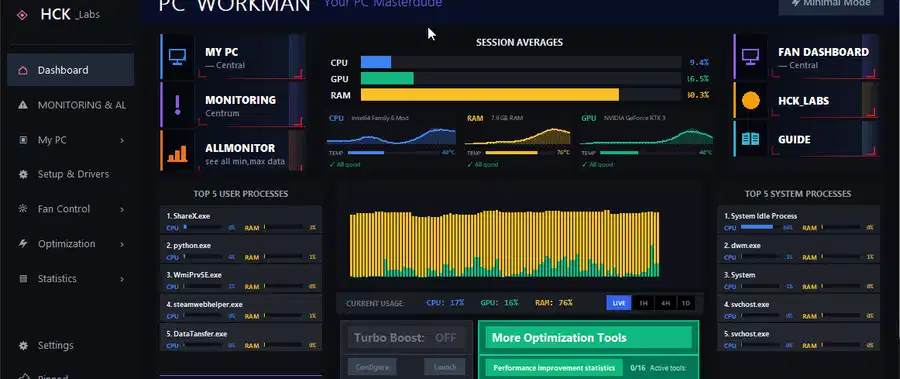900x379 pixels.
Task: Select system process 4. svchost.exe
Action: coord(798,309)
